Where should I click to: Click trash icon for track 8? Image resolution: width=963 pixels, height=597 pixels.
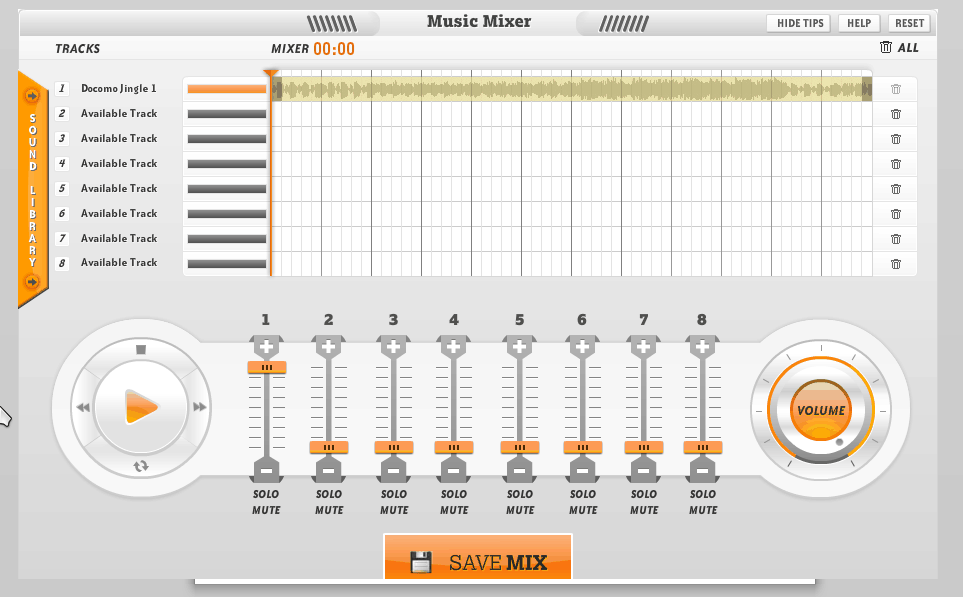(895, 264)
